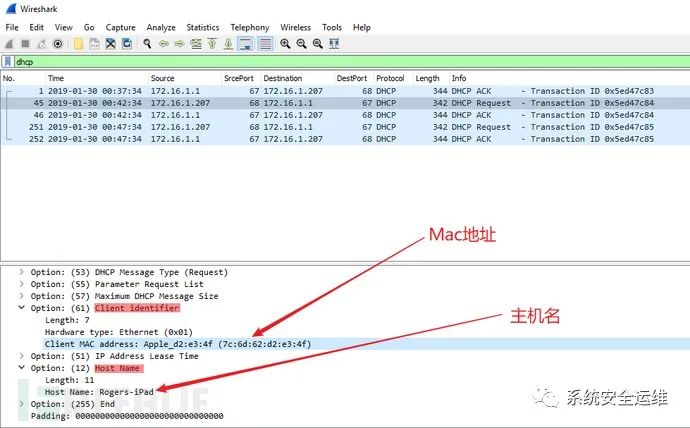
Task: Jump to the first packet icon
Action: tap(212, 44)
